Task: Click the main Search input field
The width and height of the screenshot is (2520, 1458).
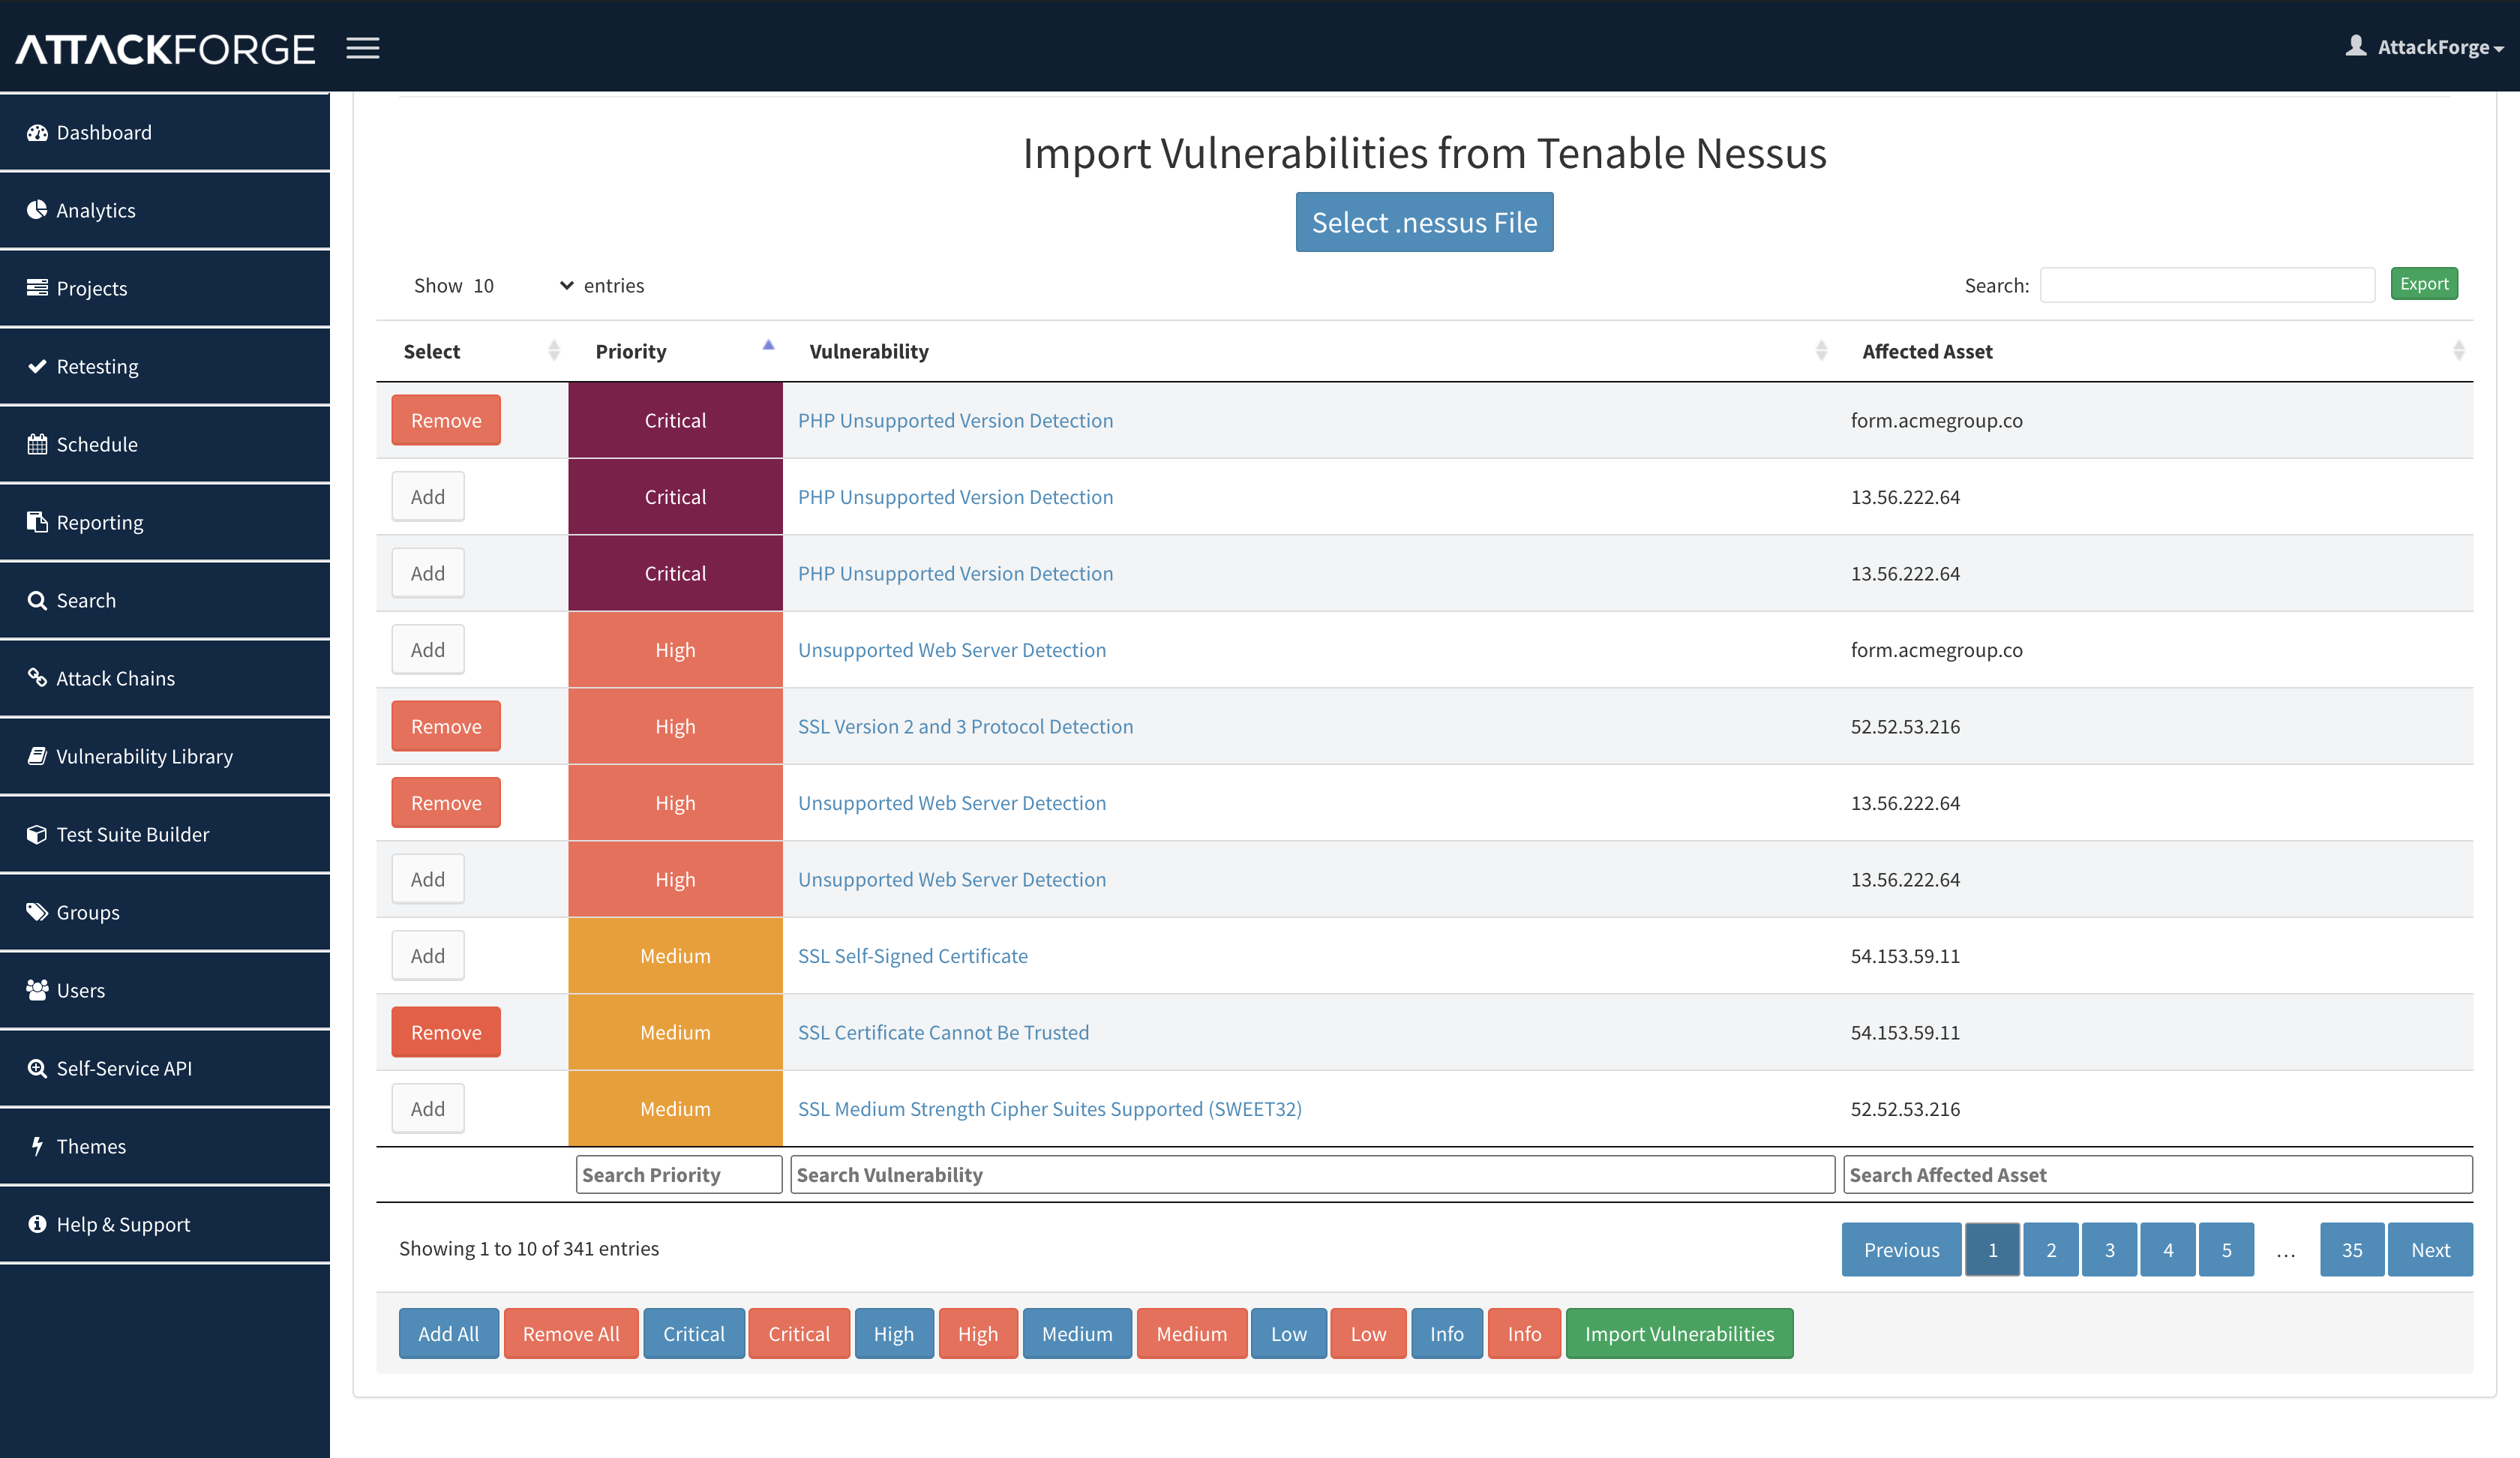Action: click(x=2207, y=285)
